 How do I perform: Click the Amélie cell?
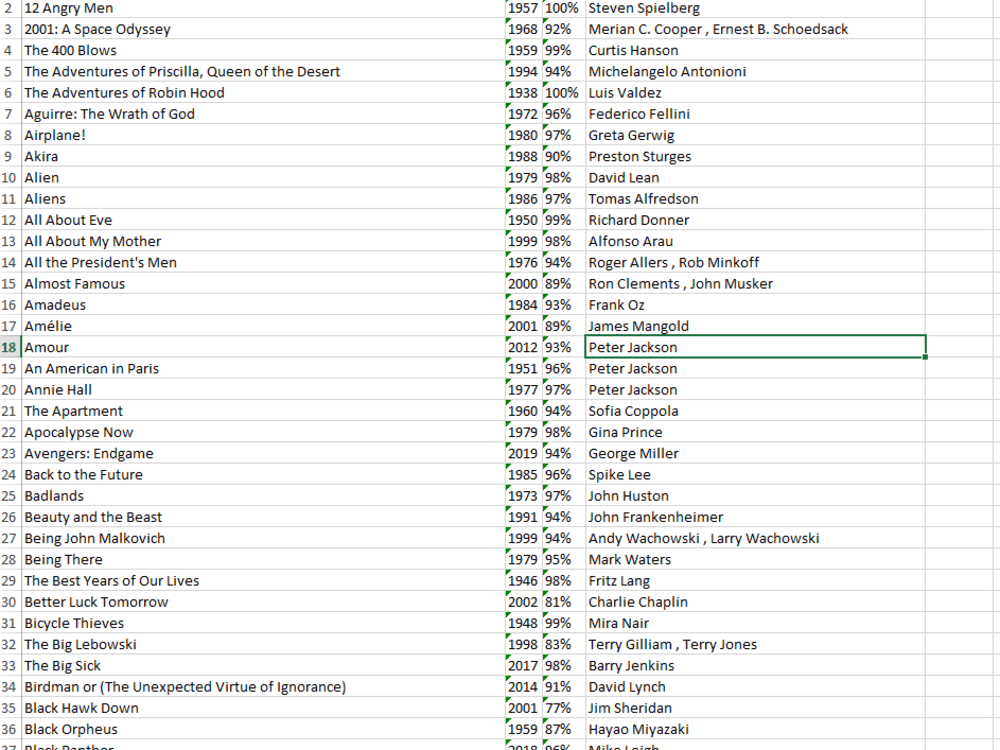(263, 325)
